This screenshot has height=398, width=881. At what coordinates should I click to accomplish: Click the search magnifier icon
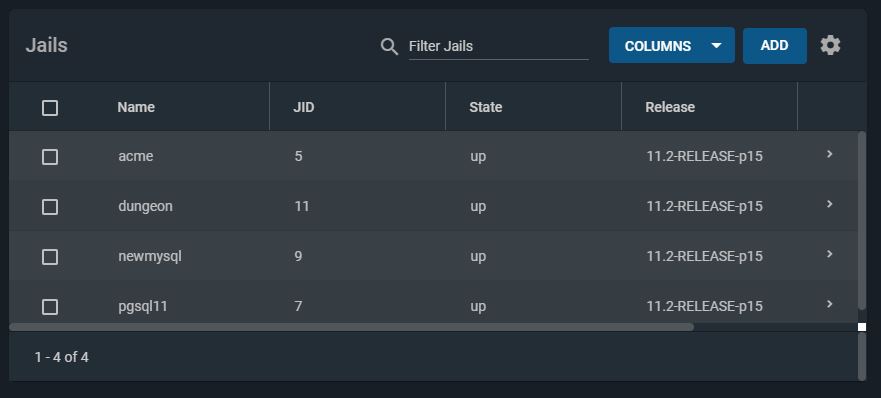tap(389, 46)
